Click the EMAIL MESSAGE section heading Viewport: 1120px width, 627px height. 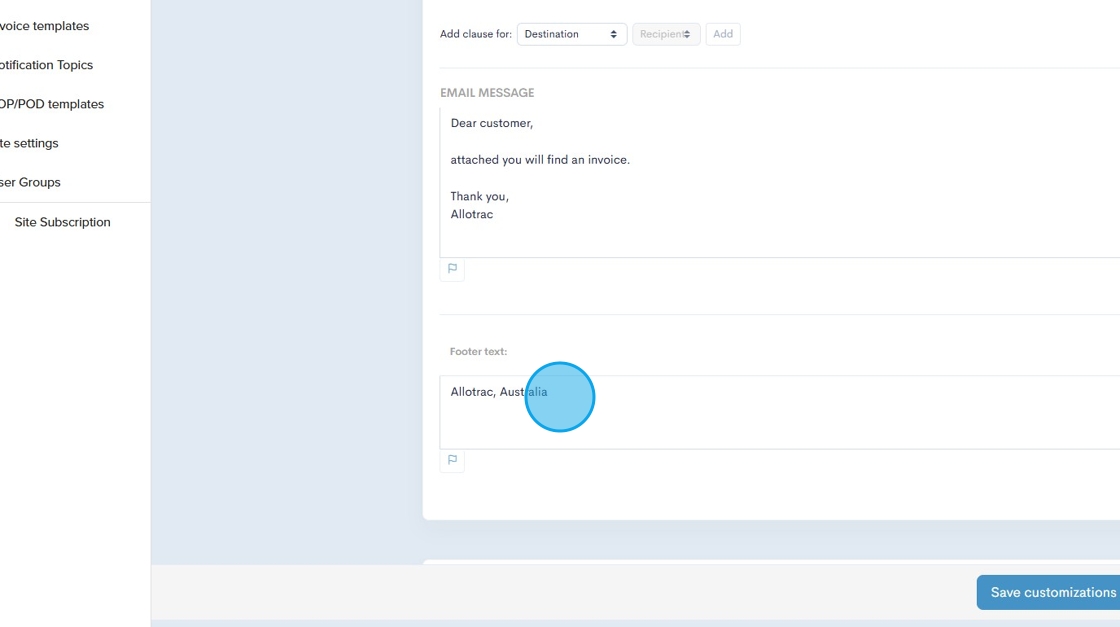487,93
